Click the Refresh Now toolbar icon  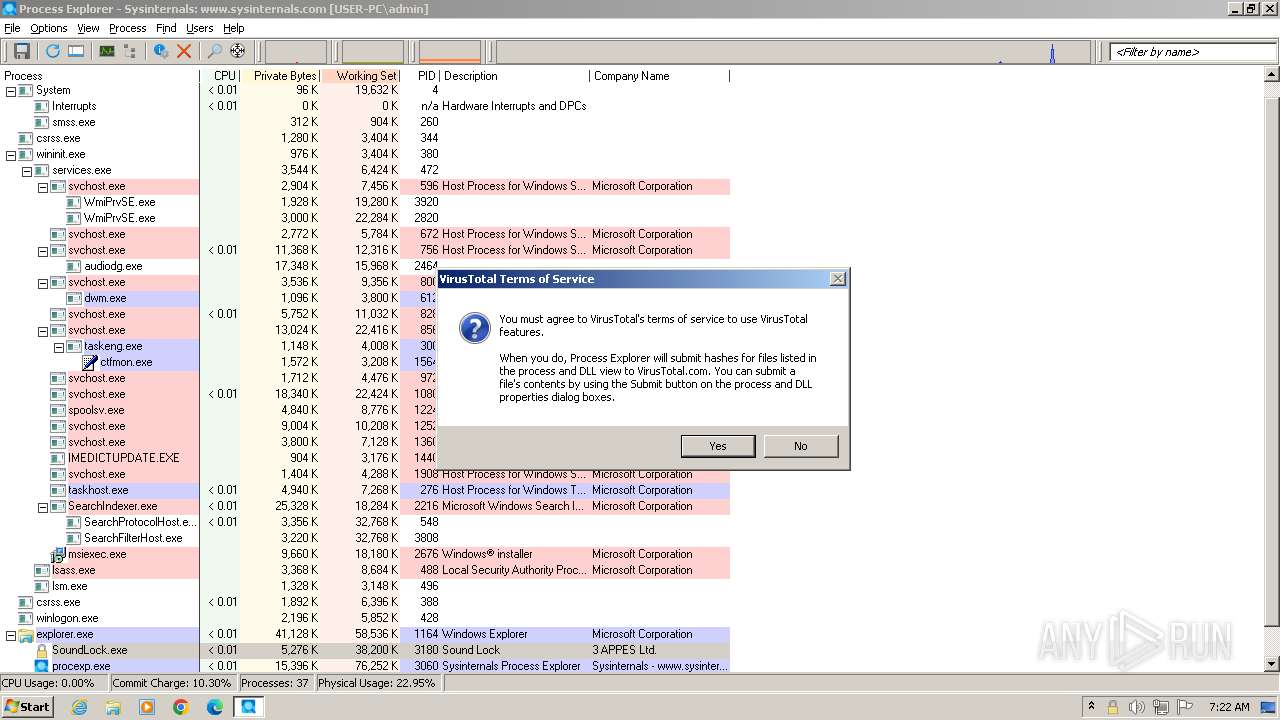pos(52,51)
